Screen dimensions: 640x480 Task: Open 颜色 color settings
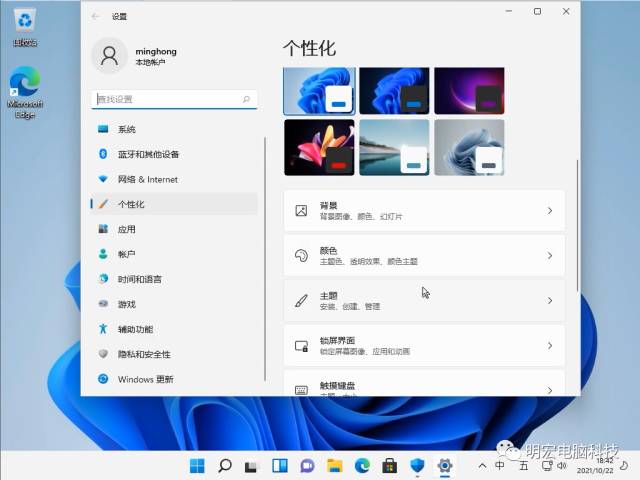click(424, 256)
